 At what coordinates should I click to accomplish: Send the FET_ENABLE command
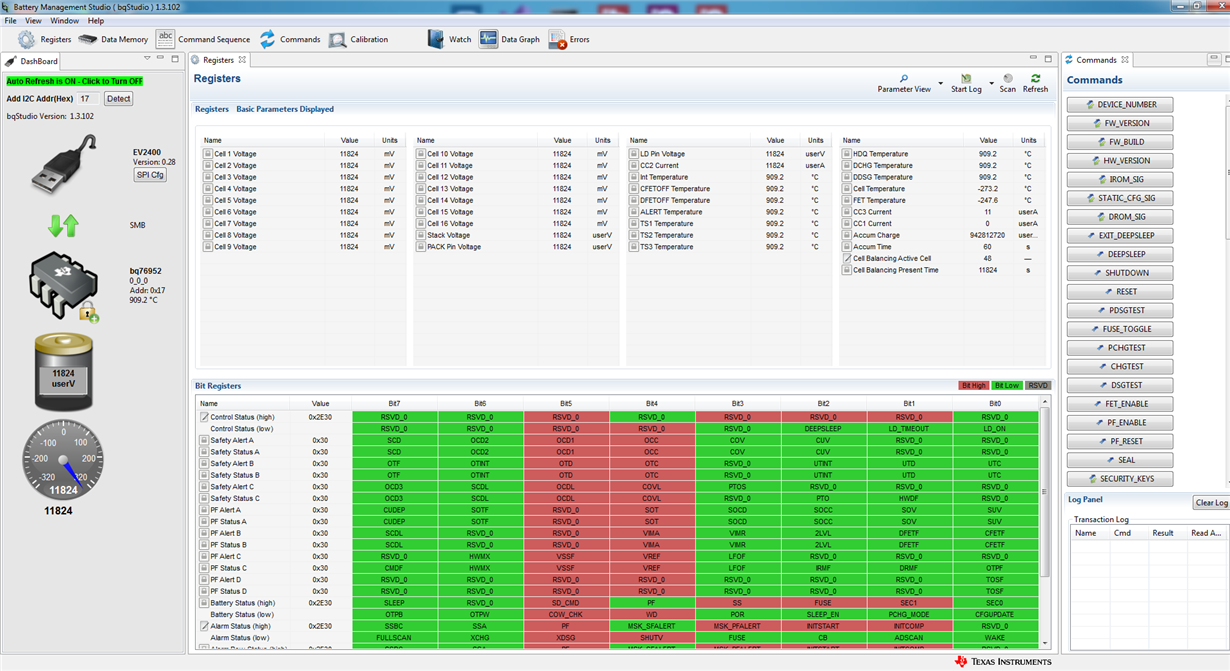[x=1120, y=404]
